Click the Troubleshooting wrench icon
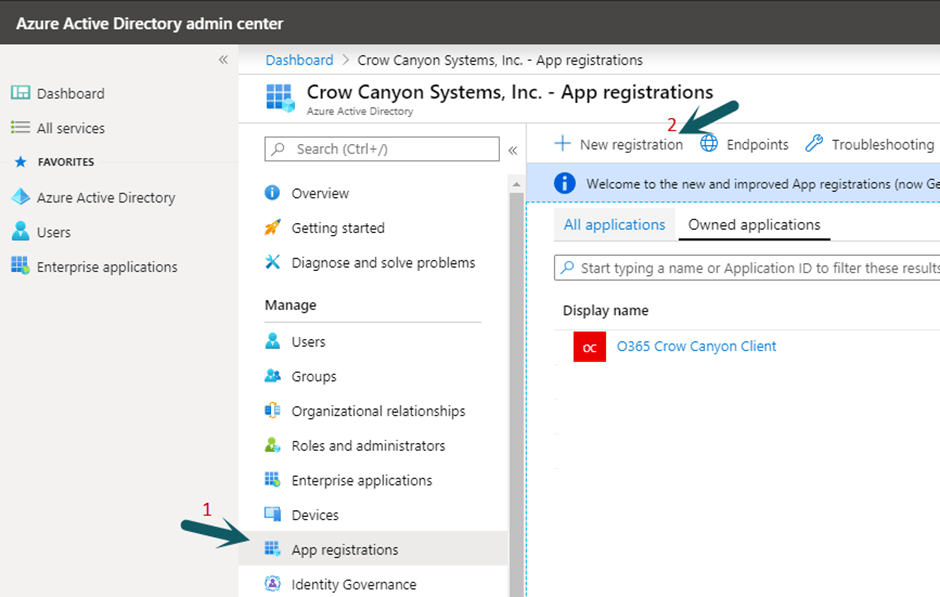The height and width of the screenshot is (597, 940). point(813,144)
